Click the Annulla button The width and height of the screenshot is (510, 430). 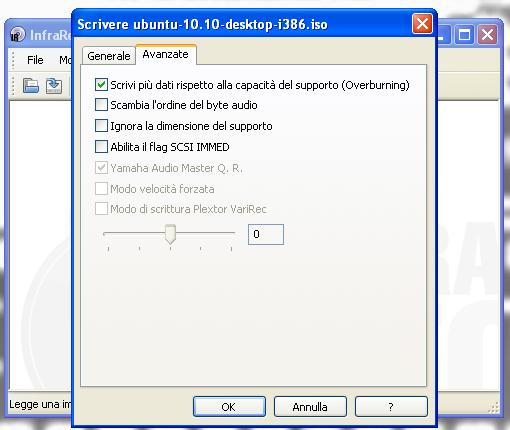[x=310, y=407]
